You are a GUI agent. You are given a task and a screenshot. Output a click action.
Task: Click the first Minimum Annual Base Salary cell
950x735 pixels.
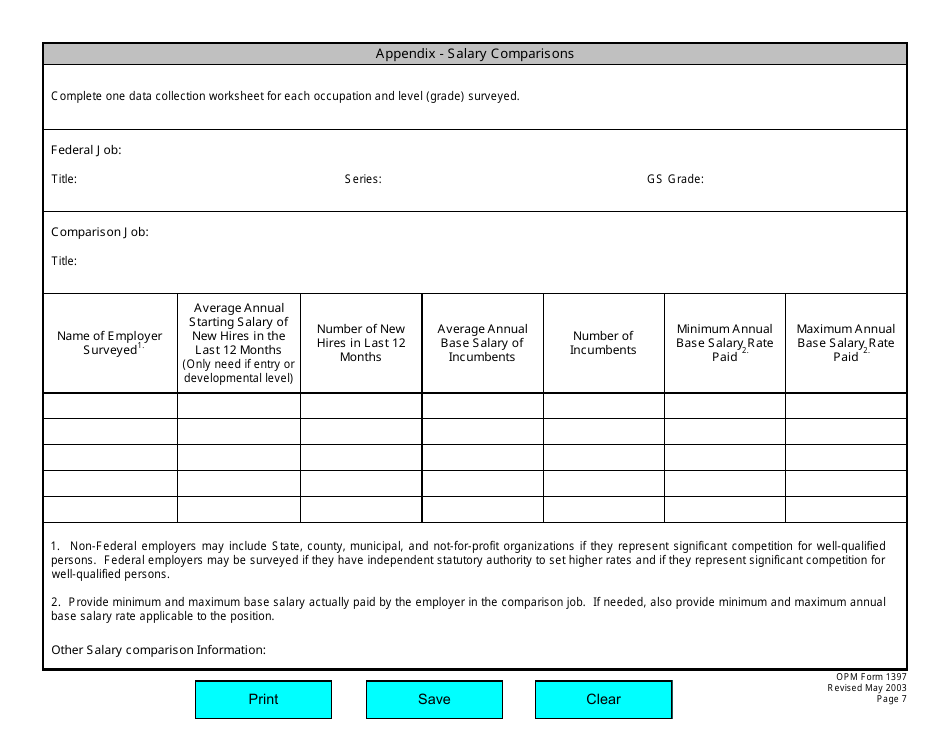(725, 405)
